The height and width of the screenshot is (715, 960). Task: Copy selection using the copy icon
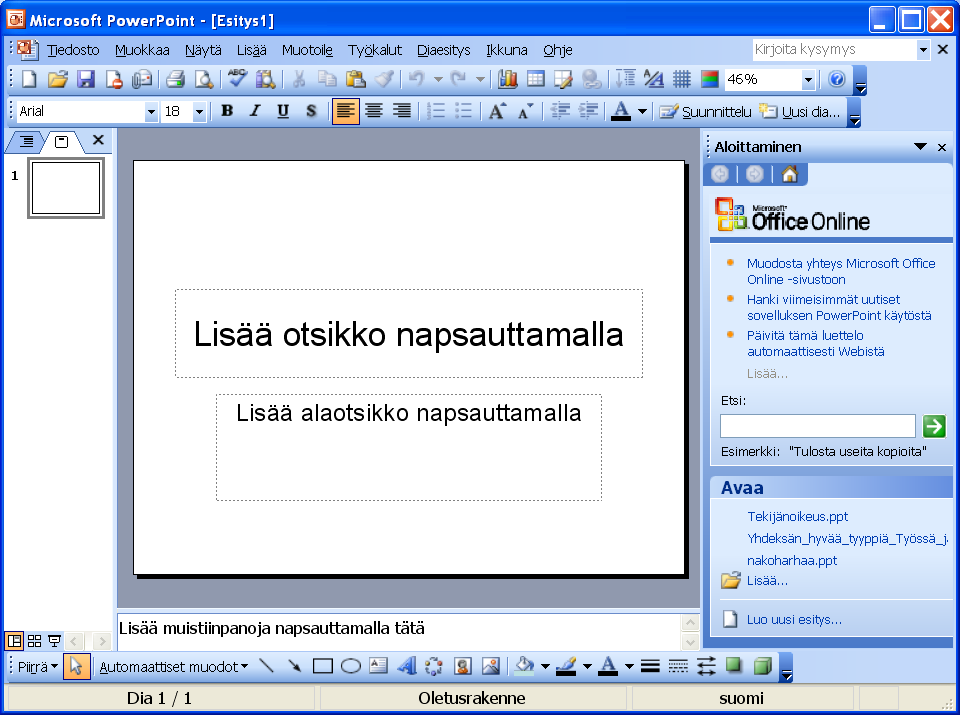[327, 79]
